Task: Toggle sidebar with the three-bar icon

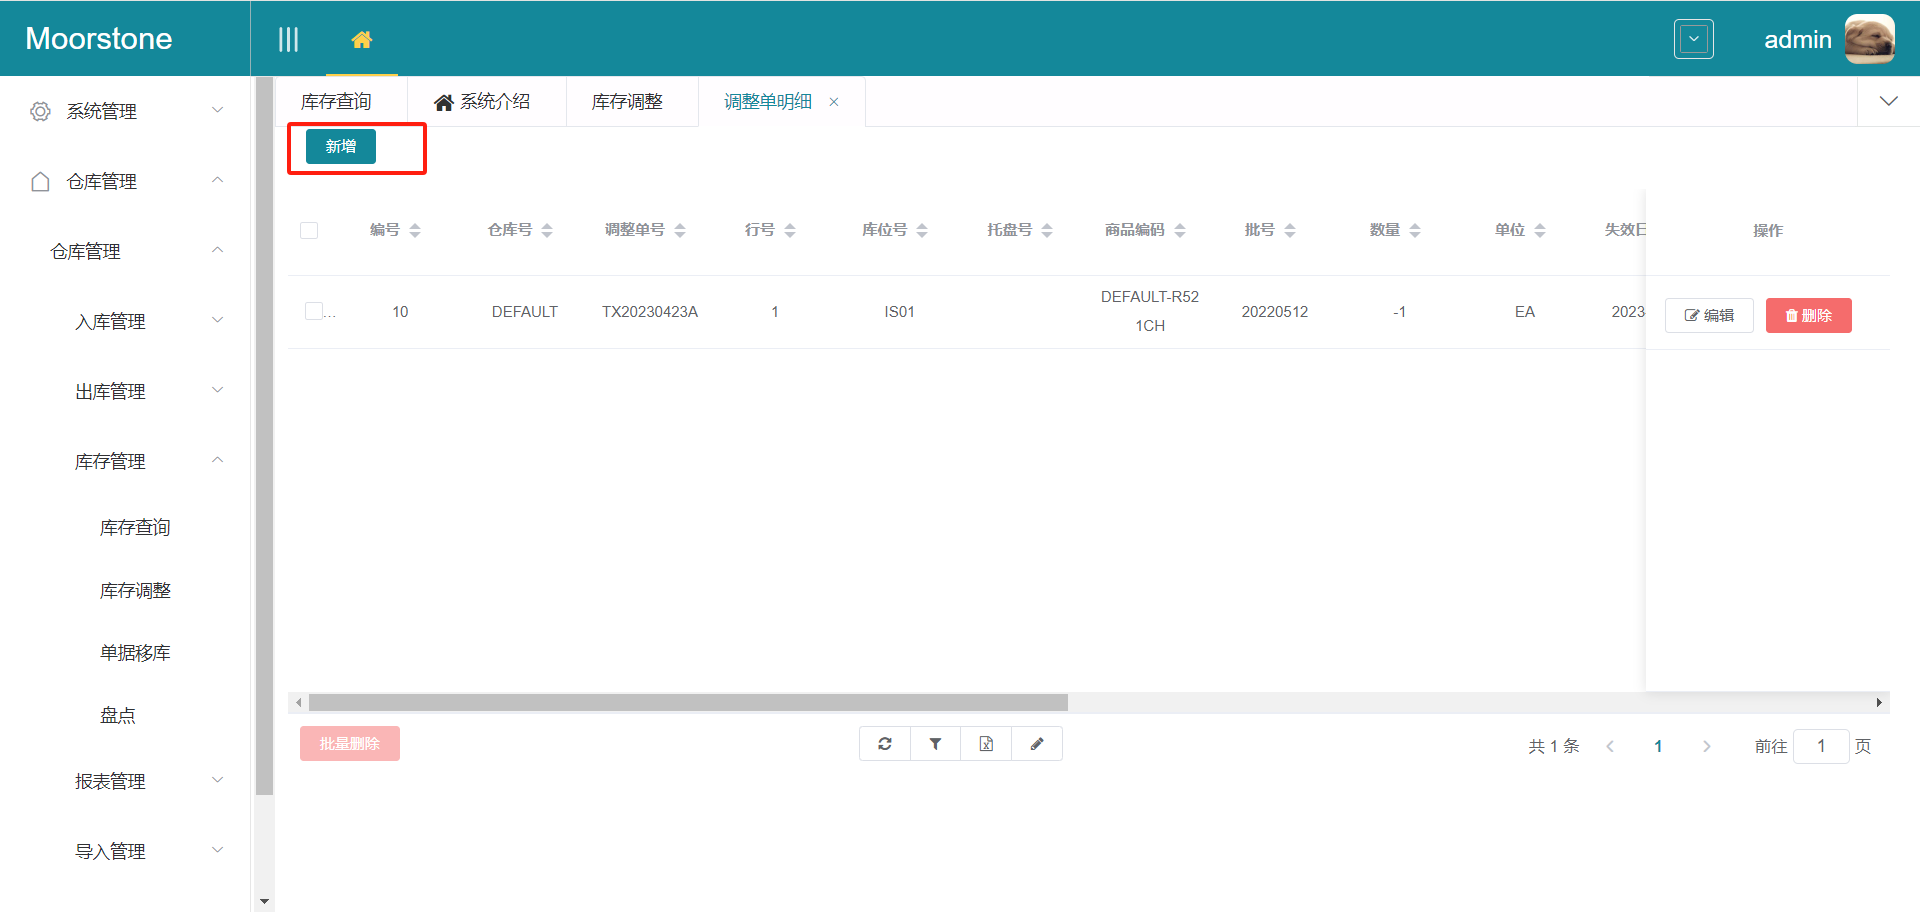Action: click(x=288, y=40)
